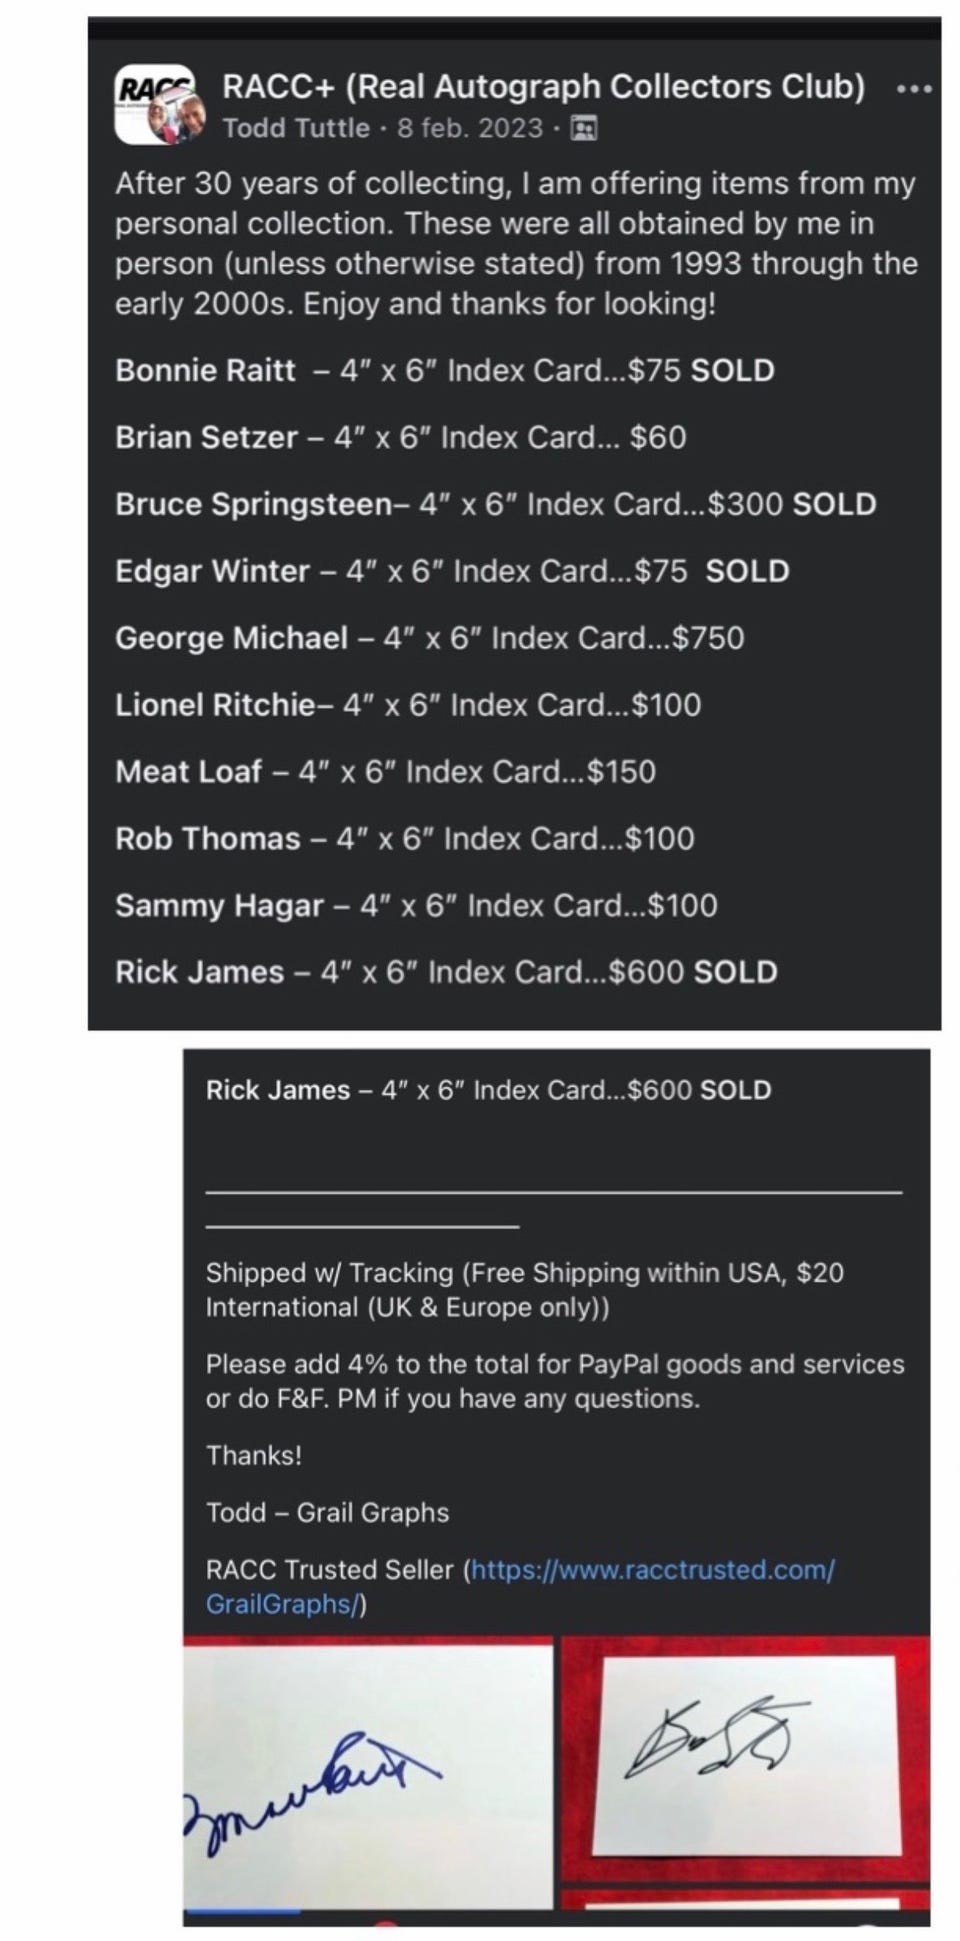The image size is (960, 1941).
Task: Click the Sammy Hagar $100 listing line
Action: pos(416,906)
